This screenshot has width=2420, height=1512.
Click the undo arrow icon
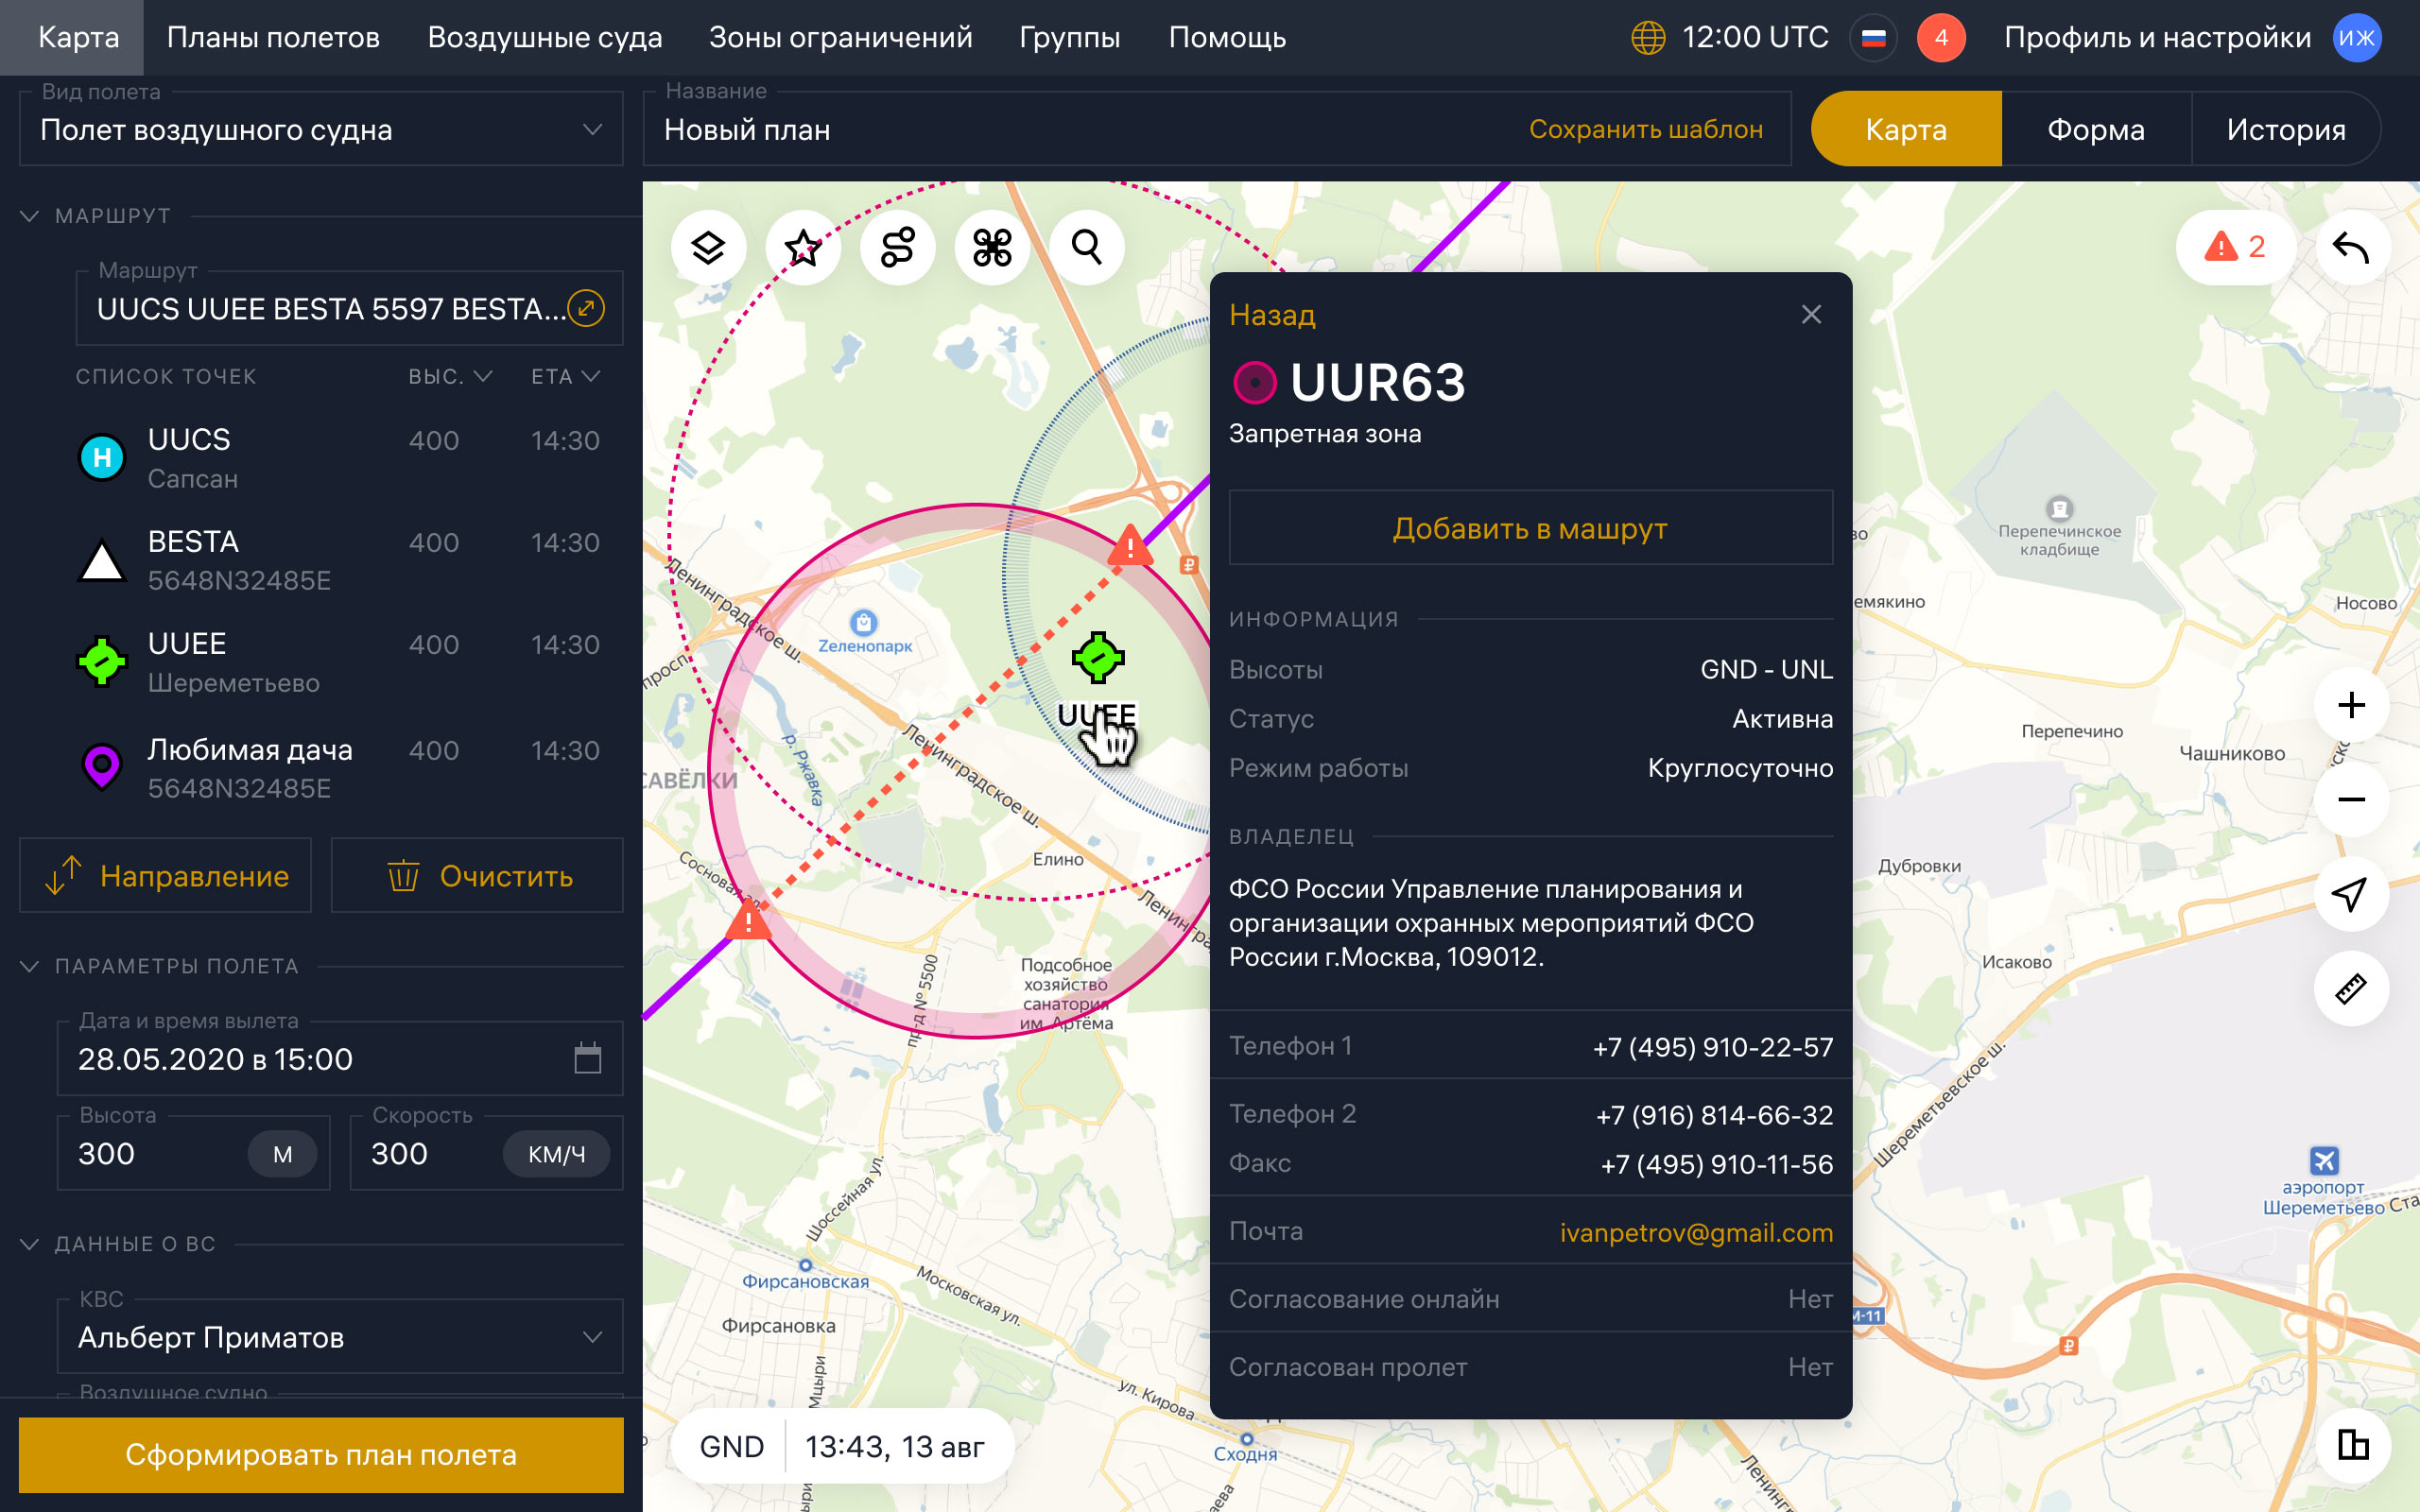coord(2351,247)
